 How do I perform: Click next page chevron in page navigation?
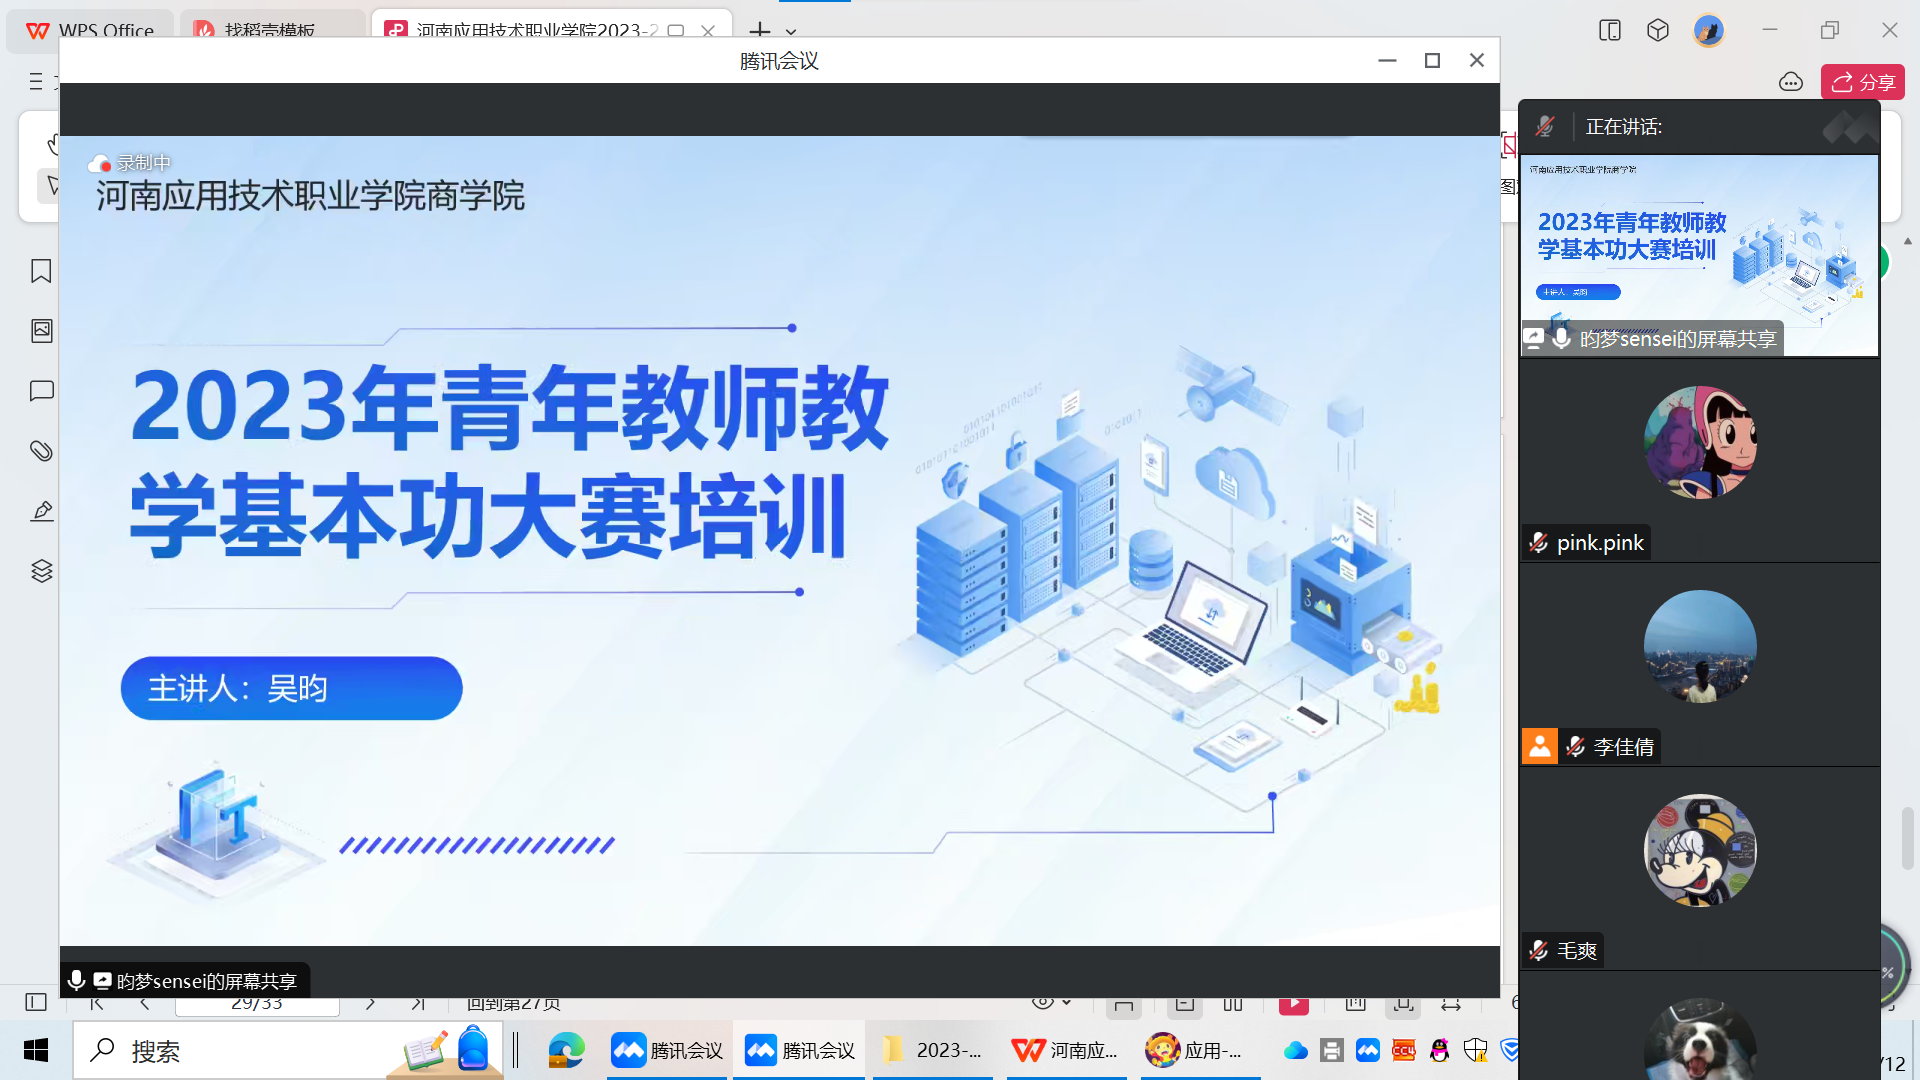pyautogui.click(x=370, y=1003)
